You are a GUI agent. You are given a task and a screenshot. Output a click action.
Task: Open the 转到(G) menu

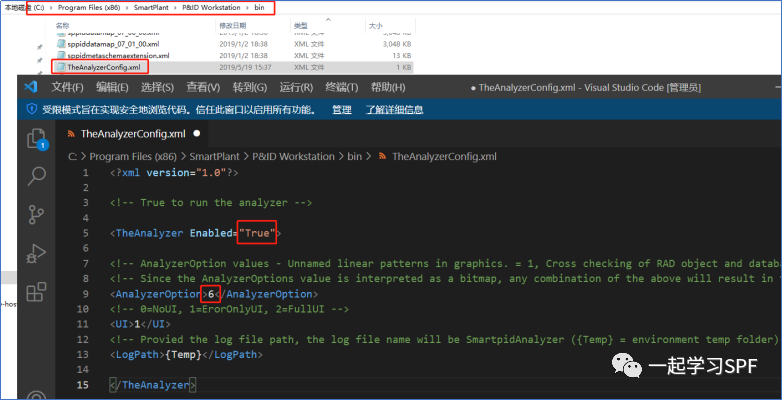(250, 87)
